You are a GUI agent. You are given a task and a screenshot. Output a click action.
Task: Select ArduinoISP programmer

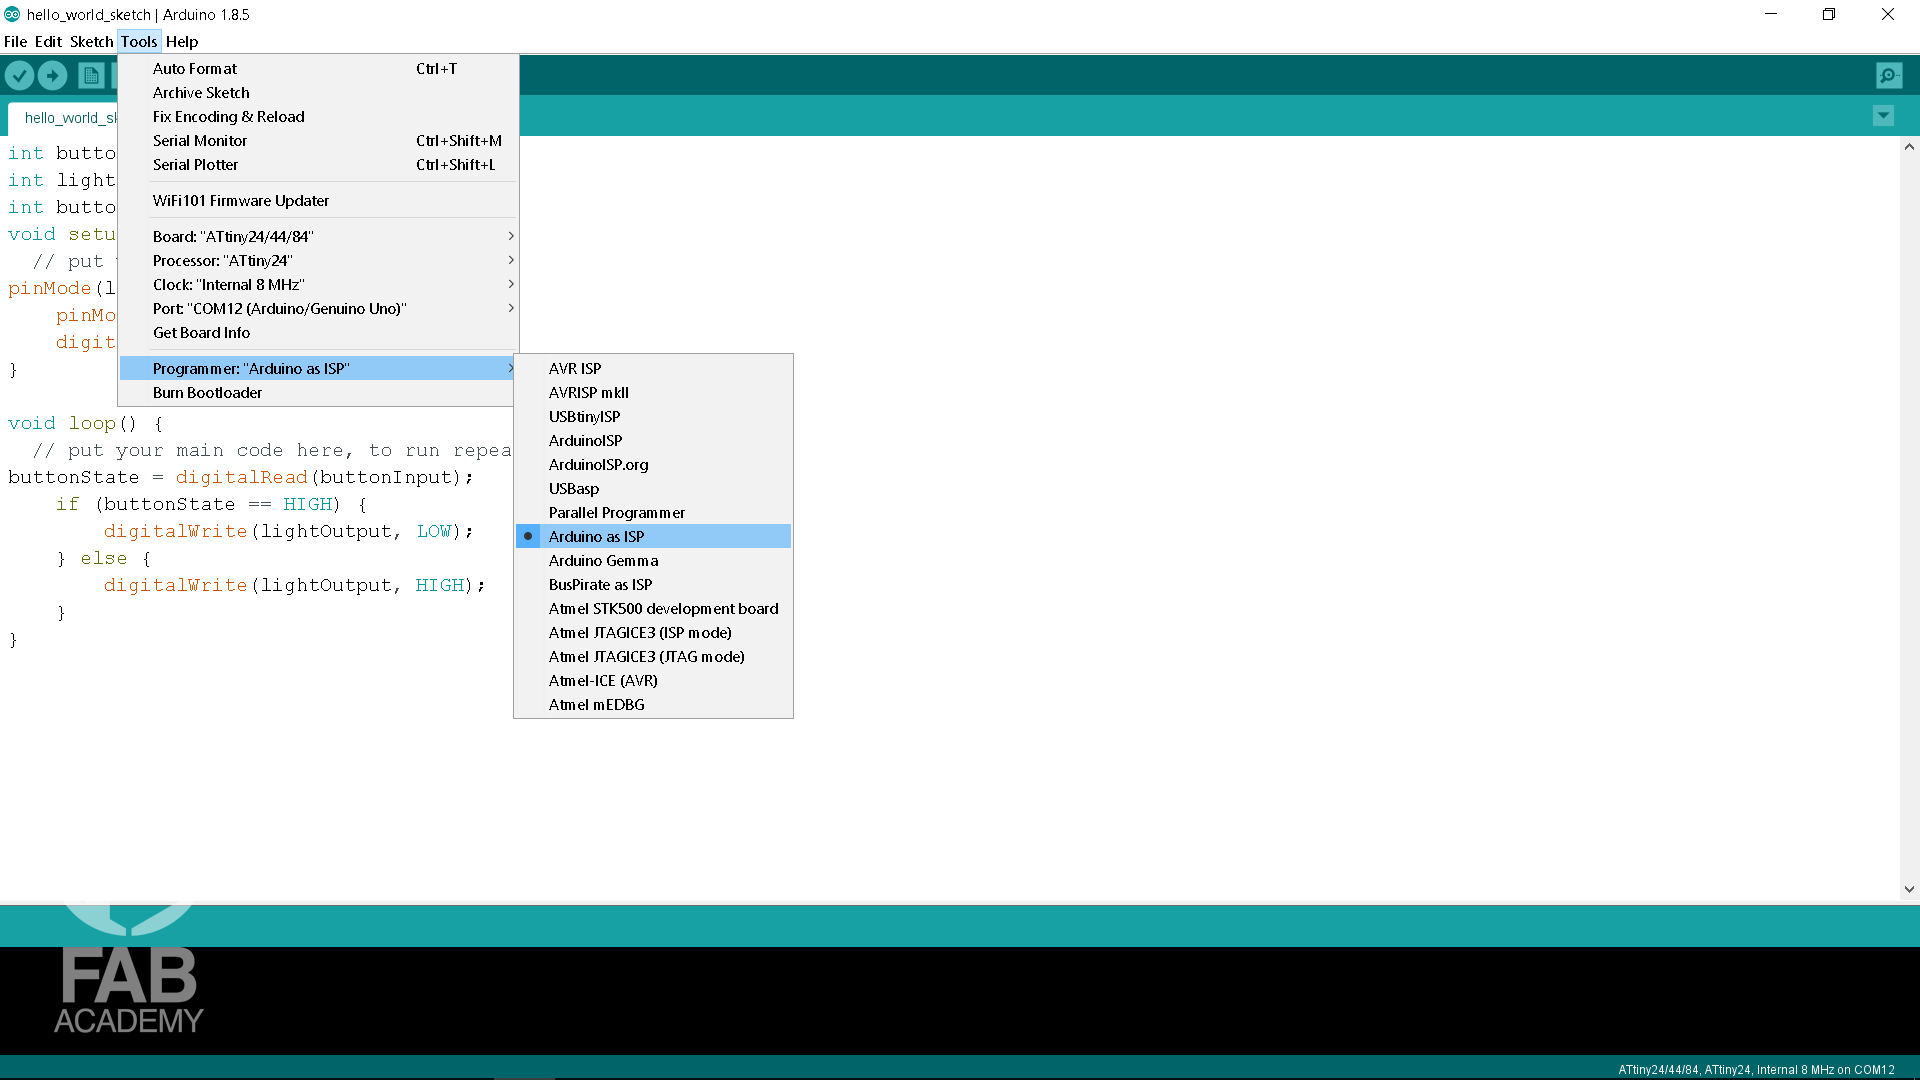(x=653, y=441)
